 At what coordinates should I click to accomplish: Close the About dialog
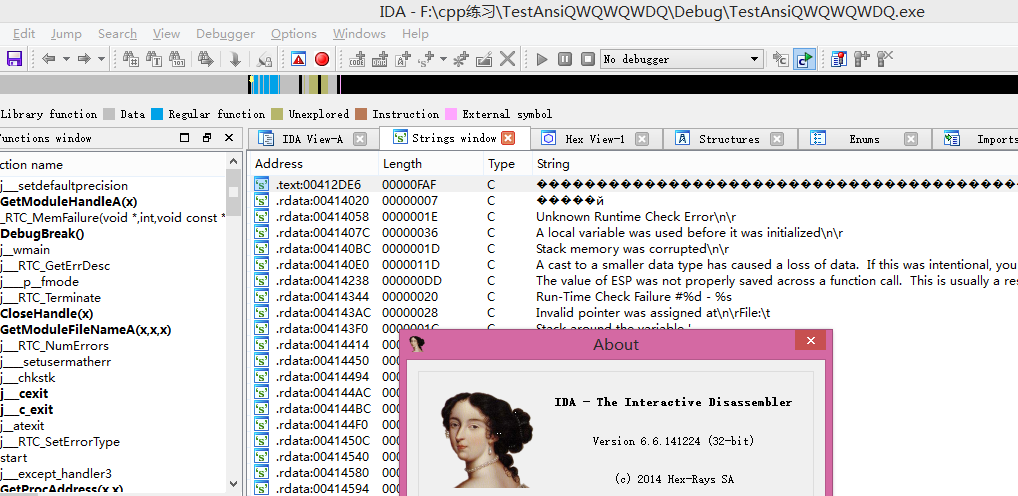pyautogui.click(x=810, y=341)
